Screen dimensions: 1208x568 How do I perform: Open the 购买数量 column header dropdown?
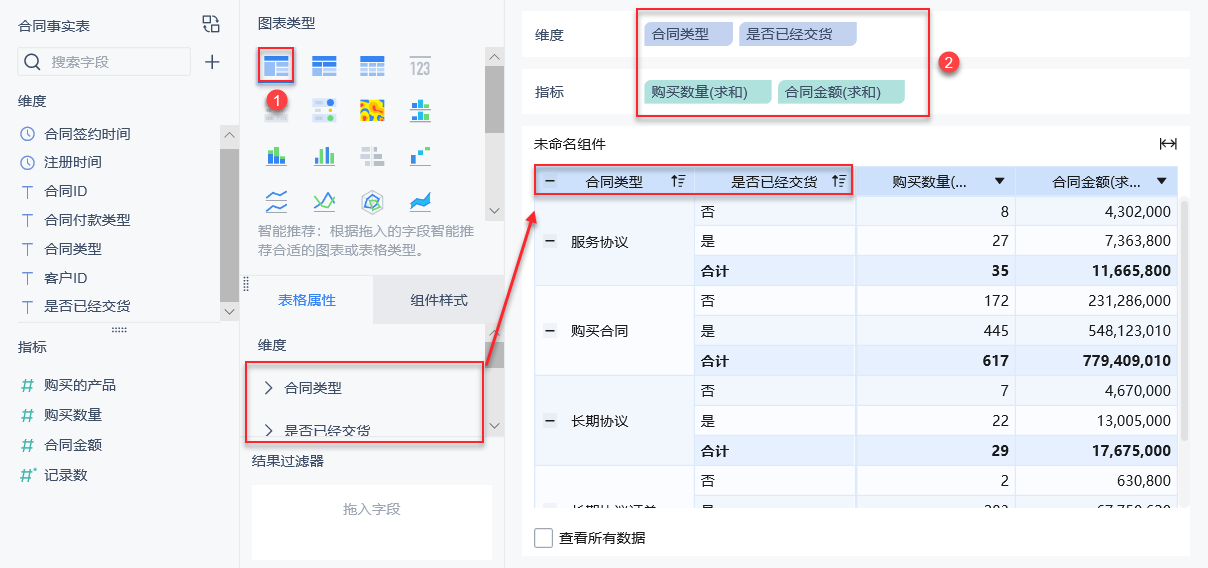1000,182
